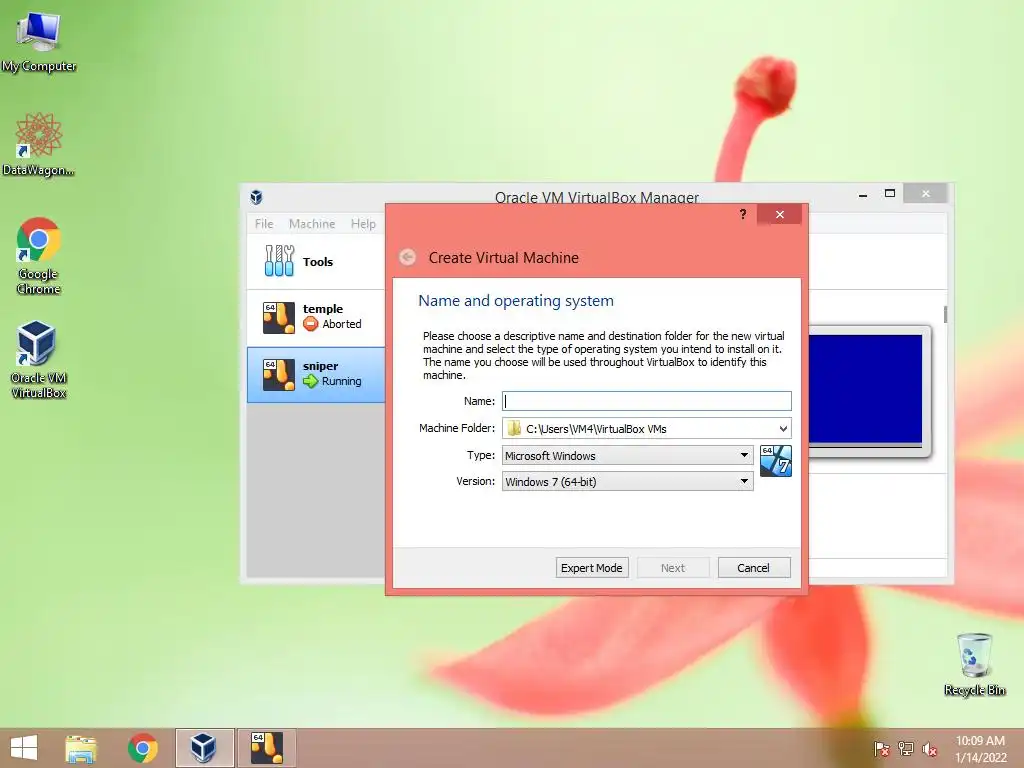Open the File menu in VirtualBox Manager
This screenshot has height=768, width=1024.
264,223
